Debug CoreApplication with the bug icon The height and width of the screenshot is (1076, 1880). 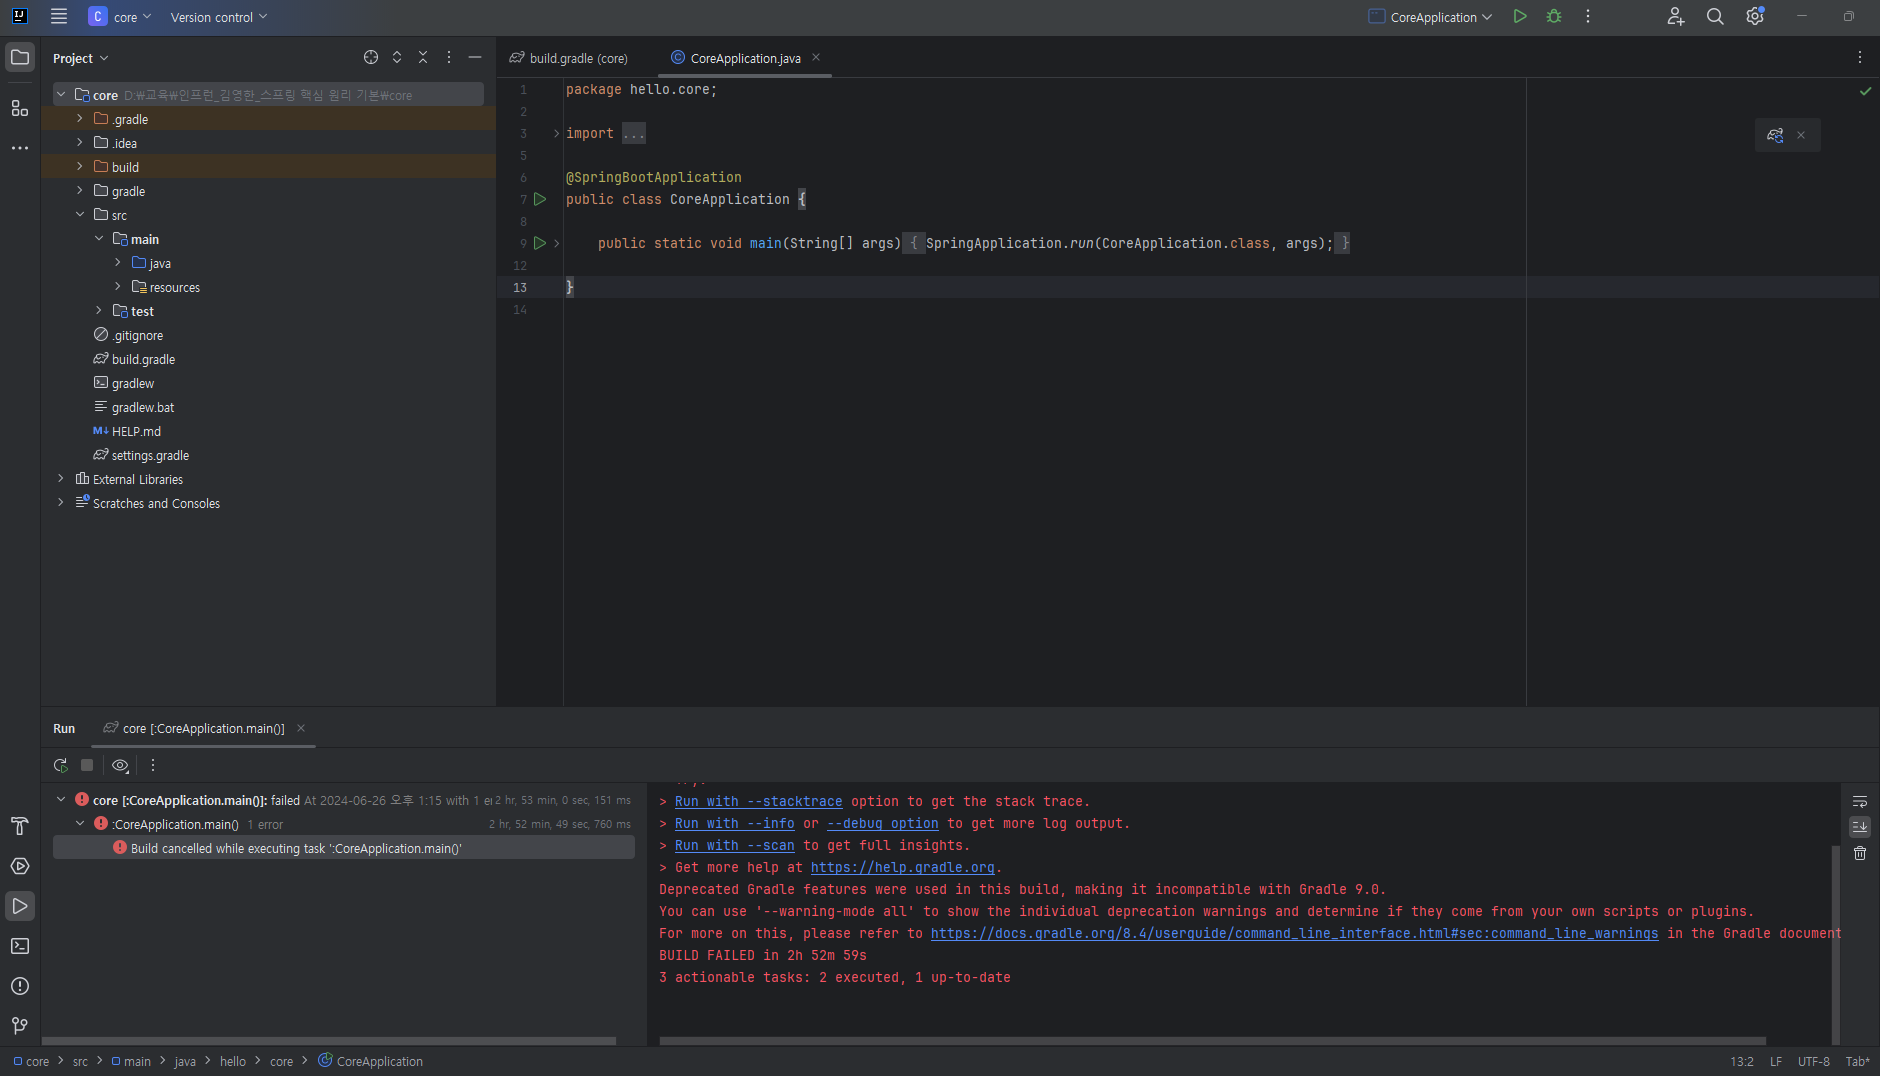(1554, 16)
